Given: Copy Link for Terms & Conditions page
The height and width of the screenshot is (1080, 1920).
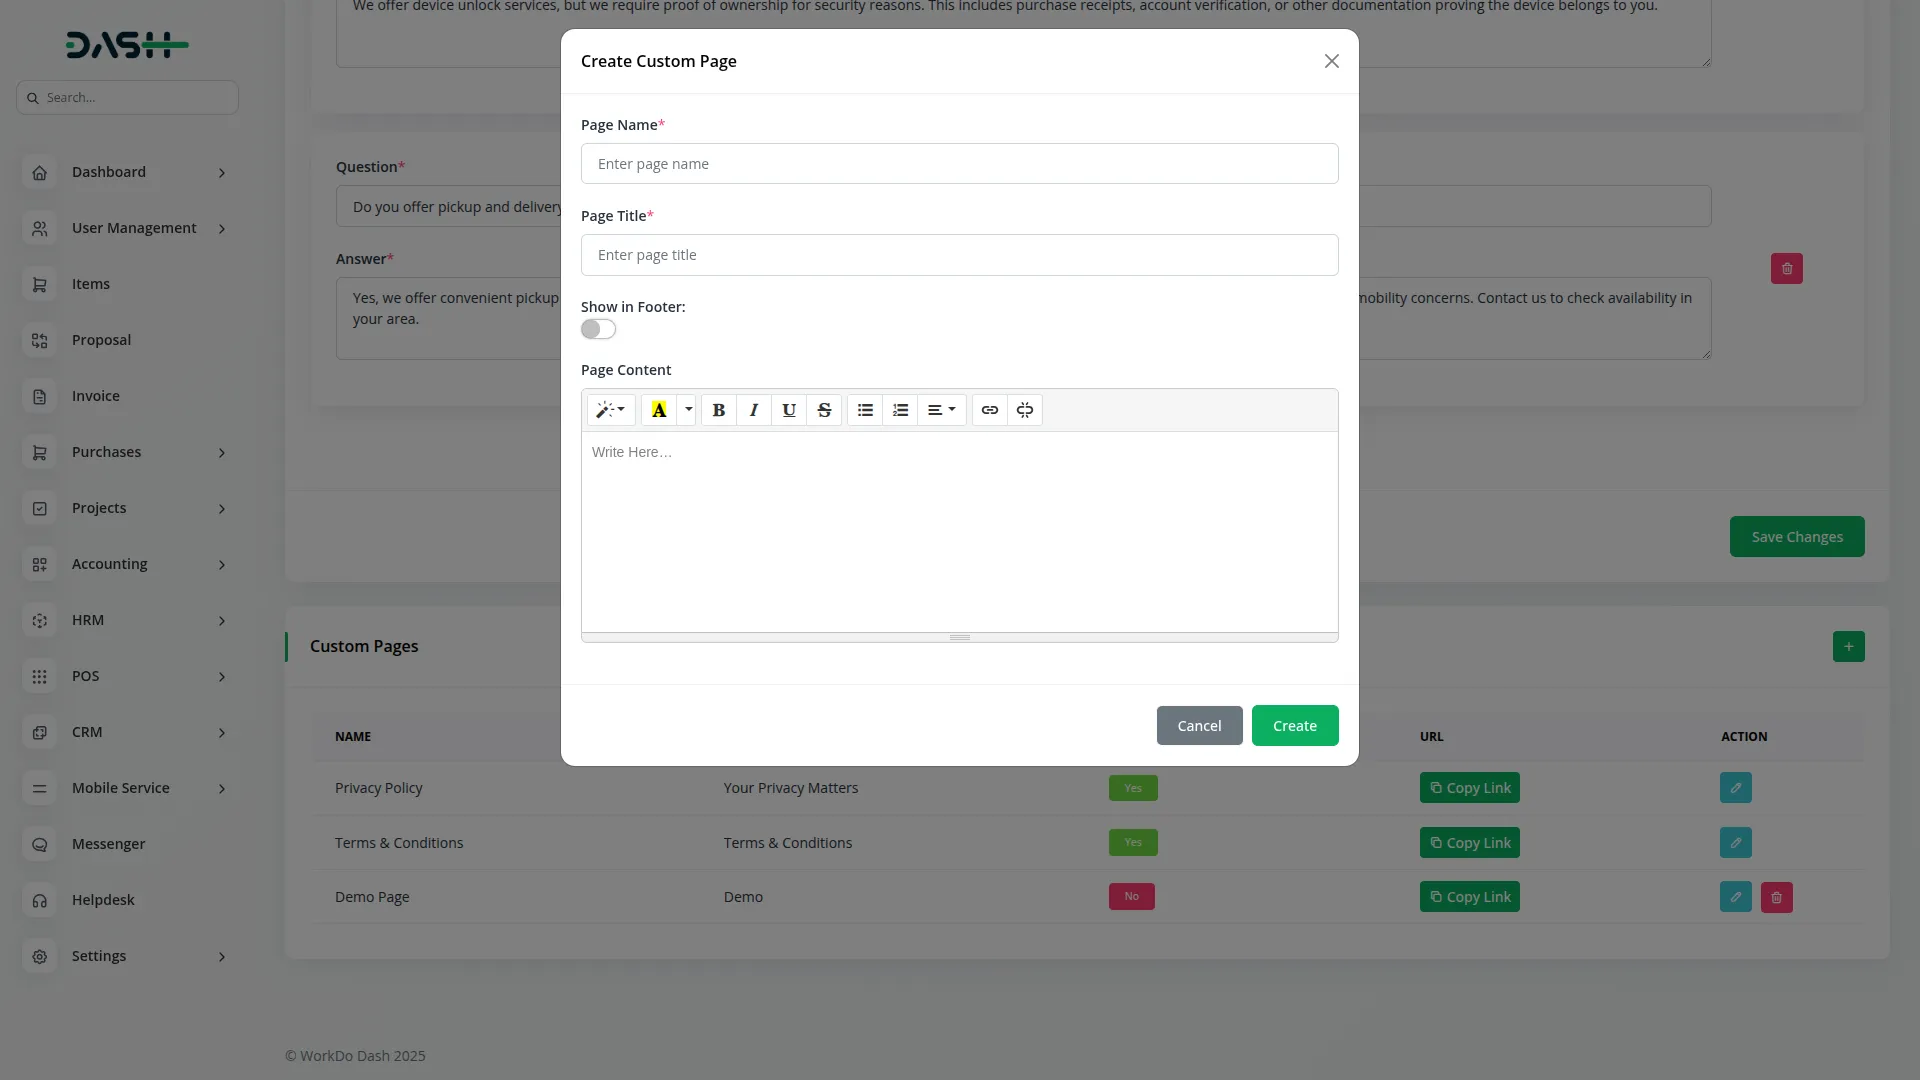Looking at the screenshot, I should click(x=1469, y=842).
